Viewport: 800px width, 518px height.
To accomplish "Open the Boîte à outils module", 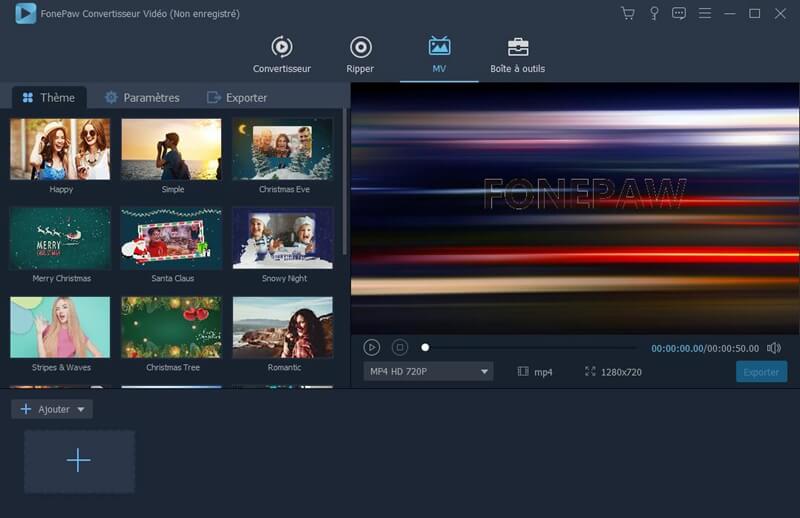I will click(x=517, y=55).
